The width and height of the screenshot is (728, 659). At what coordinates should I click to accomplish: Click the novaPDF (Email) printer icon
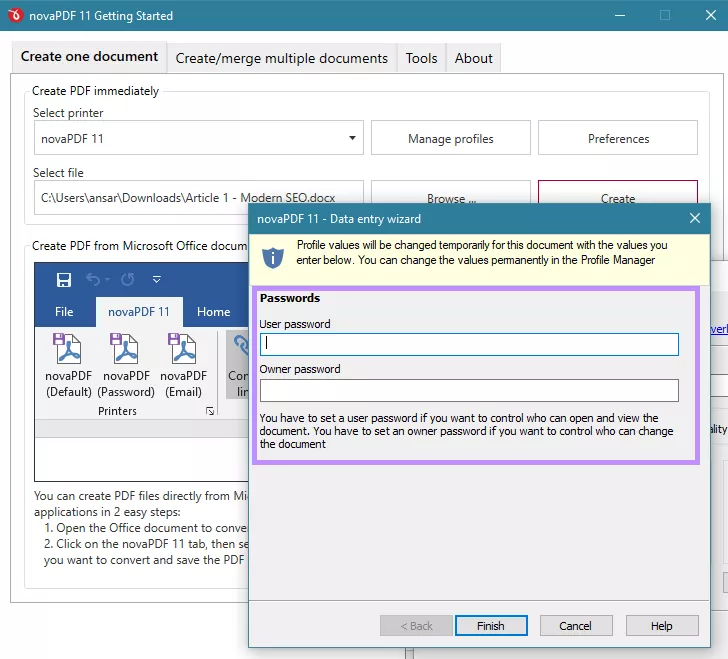(x=183, y=348)
